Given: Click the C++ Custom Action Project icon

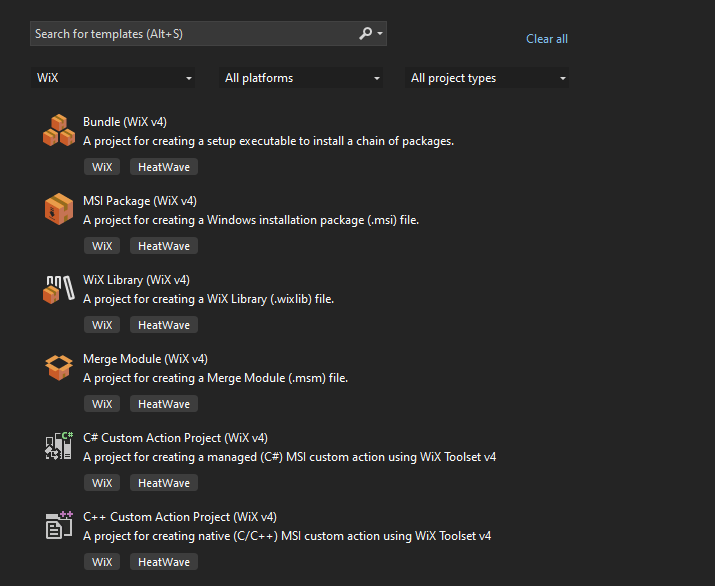Looking at the screenshot, I should click(x=58, y=525).
